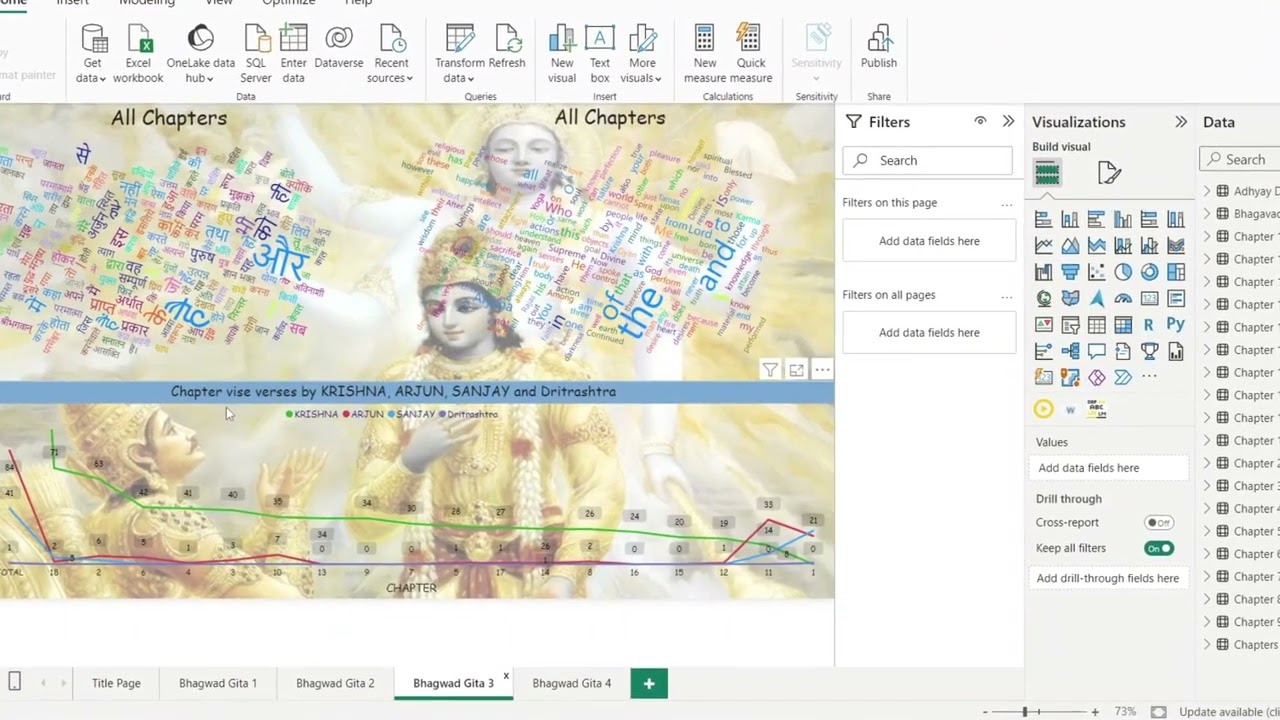This screenshot has height=720, width=1280.
Task: Select the area chart visual
Action: point(1070,245)
